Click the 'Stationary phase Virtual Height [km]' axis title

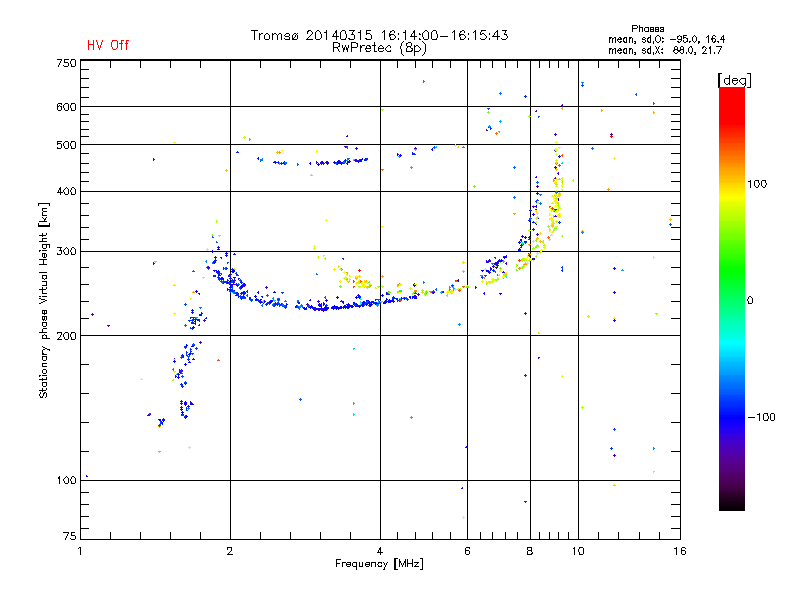[x=43, y=300]
